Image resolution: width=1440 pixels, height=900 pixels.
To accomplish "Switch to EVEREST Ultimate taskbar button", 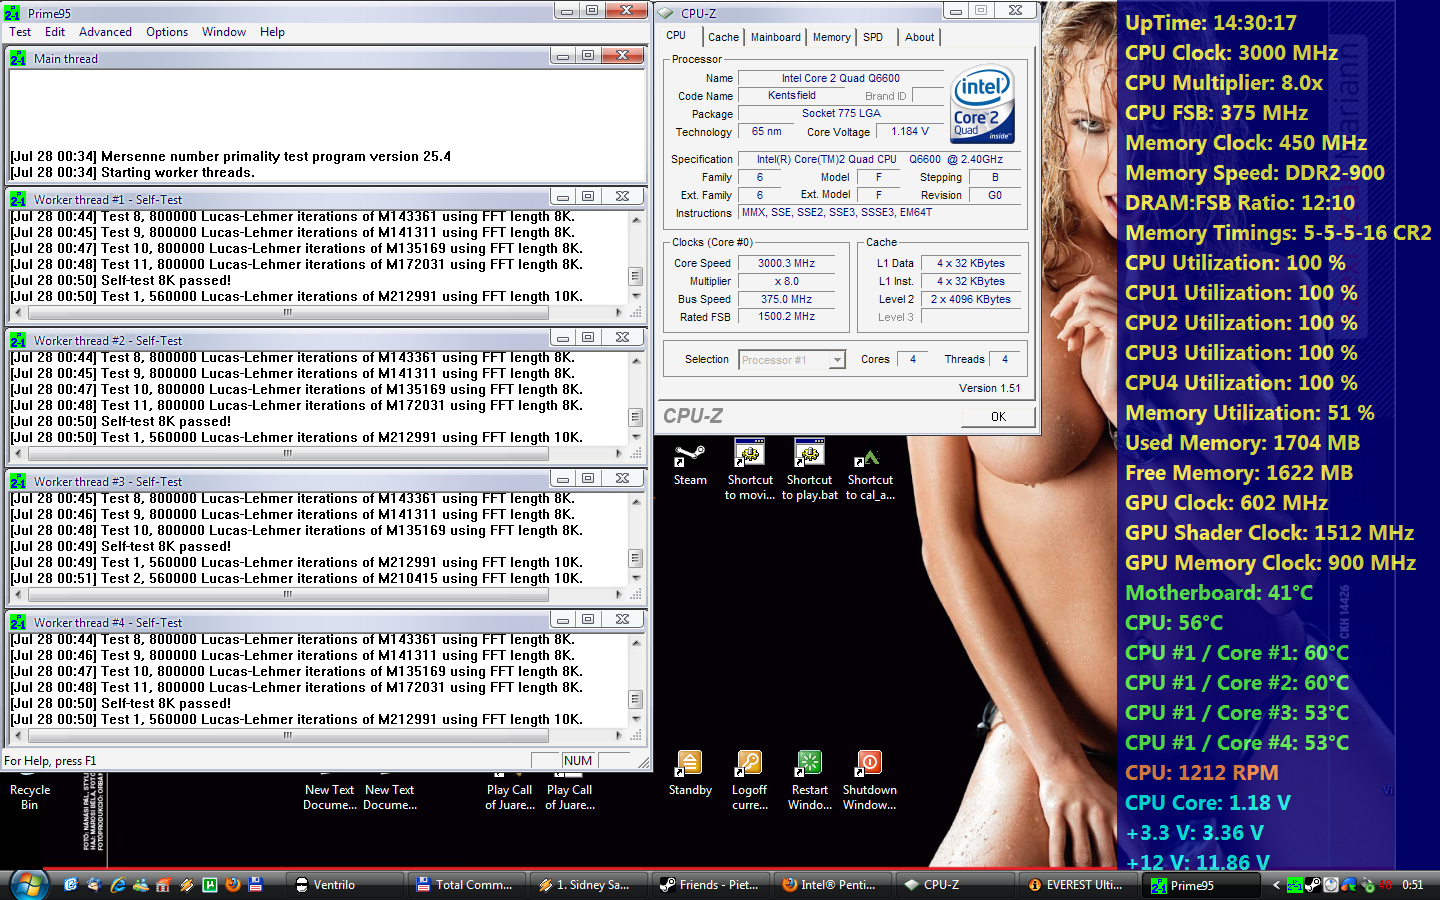I will (x=1075, y=885).
